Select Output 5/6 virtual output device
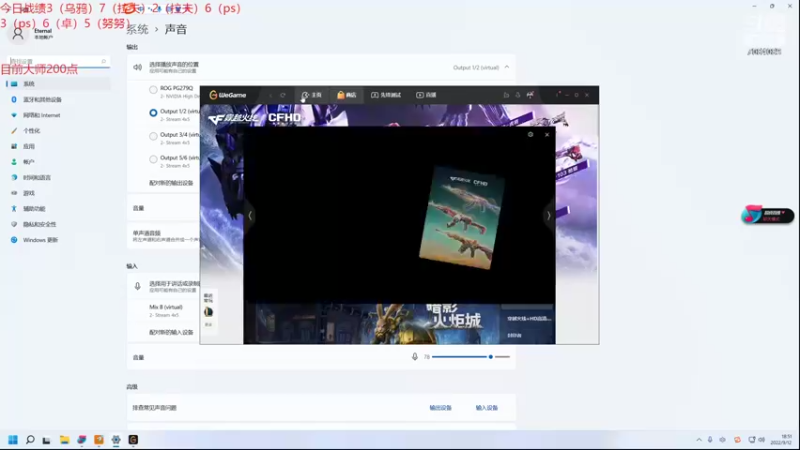Screen dimensions: 800x450 [x=153, y=160]
